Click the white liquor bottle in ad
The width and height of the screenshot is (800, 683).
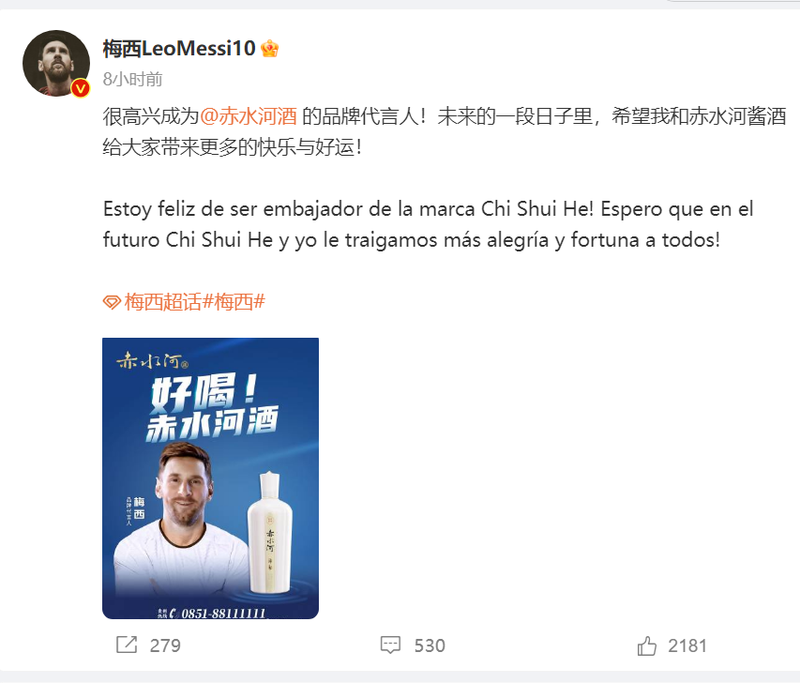(270, 533)
